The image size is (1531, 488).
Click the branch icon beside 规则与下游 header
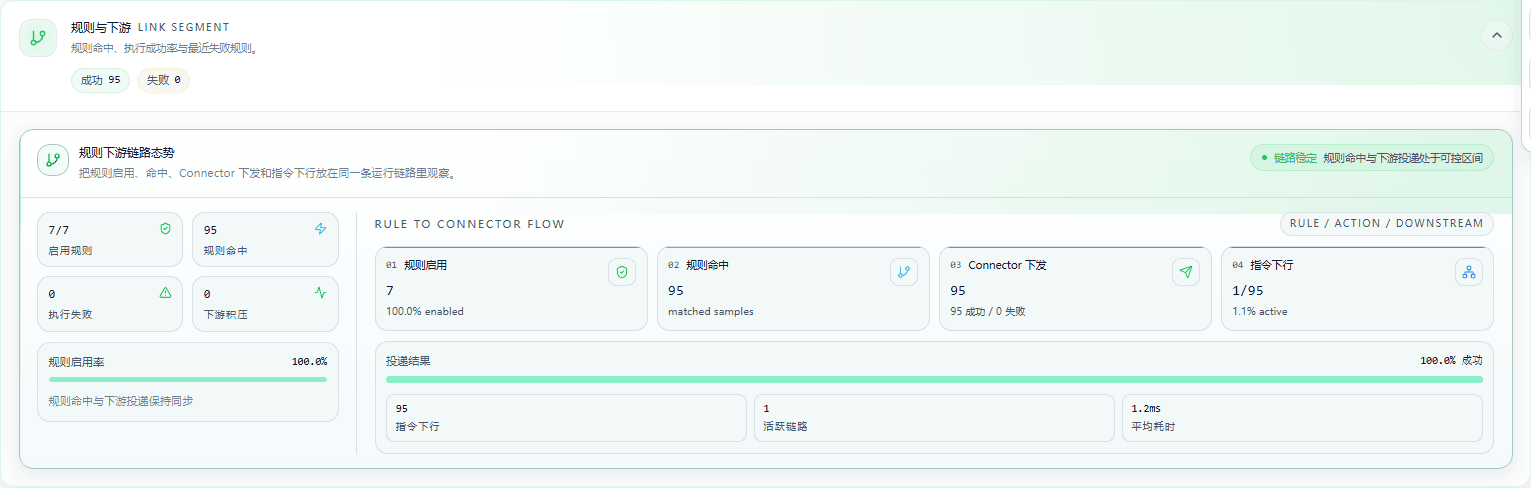[38, 38]
